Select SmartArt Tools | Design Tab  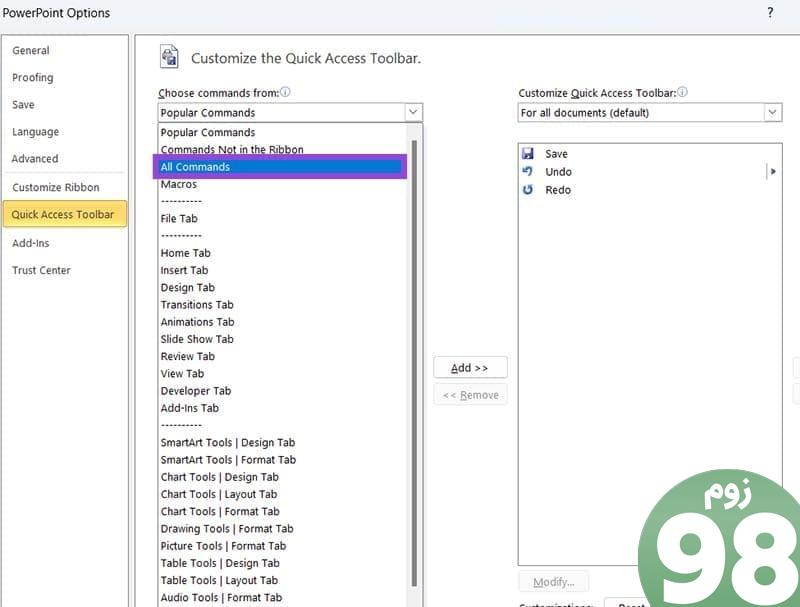283,443
